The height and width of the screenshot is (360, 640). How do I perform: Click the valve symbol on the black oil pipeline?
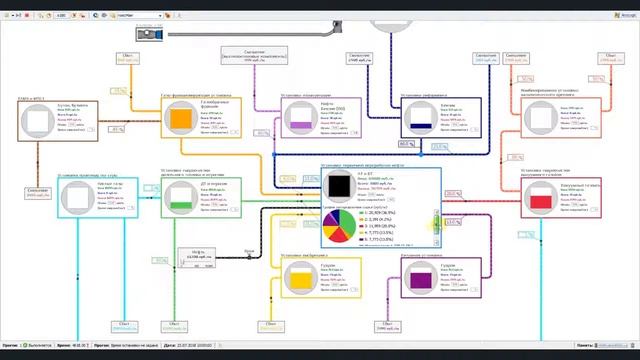click(x=249, y=256)
